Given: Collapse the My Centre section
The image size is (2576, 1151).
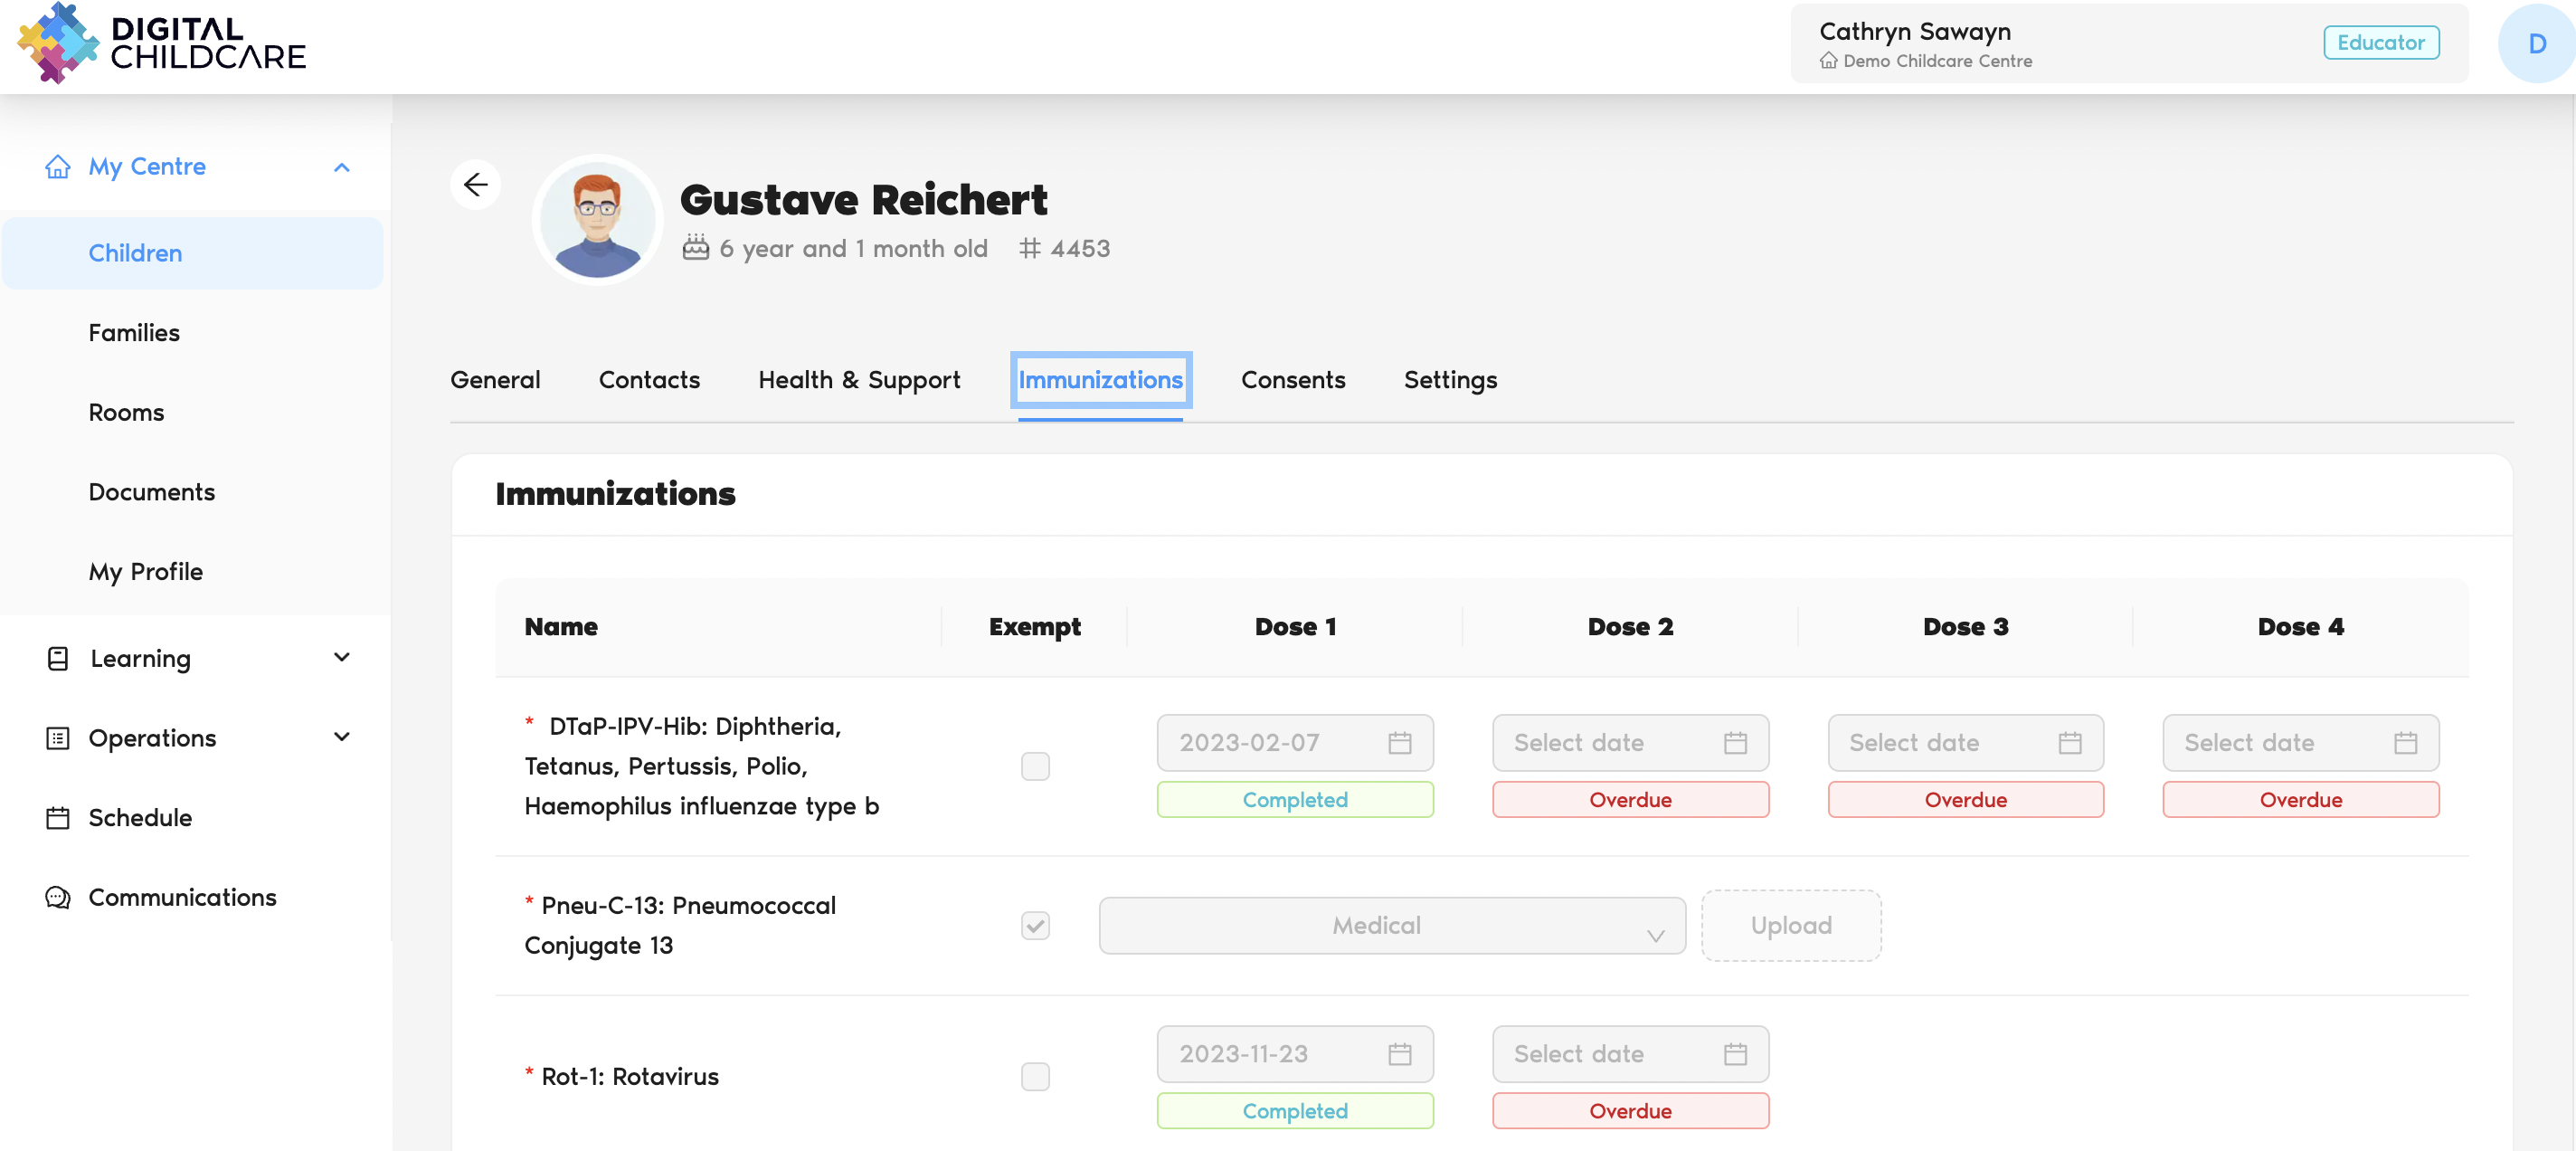Looking at the screenshot, I should pos(341,167).
